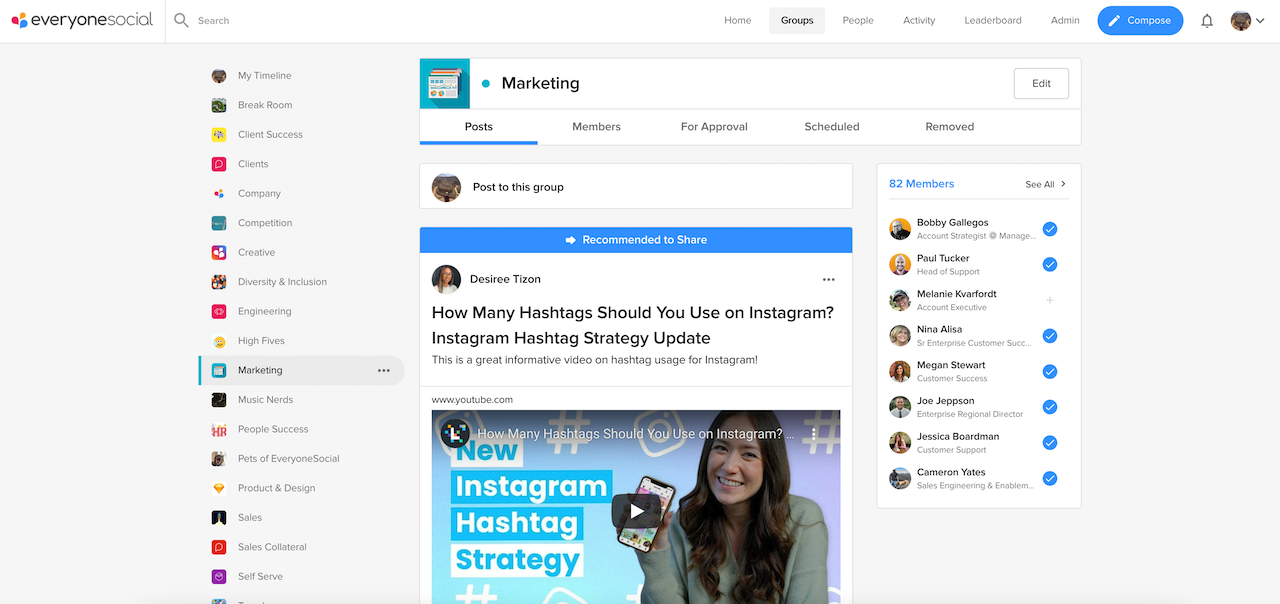Expand the Marketing sidebar ellipsis menu
This screenshot has height=604, width=1280.
coord(383,370)
